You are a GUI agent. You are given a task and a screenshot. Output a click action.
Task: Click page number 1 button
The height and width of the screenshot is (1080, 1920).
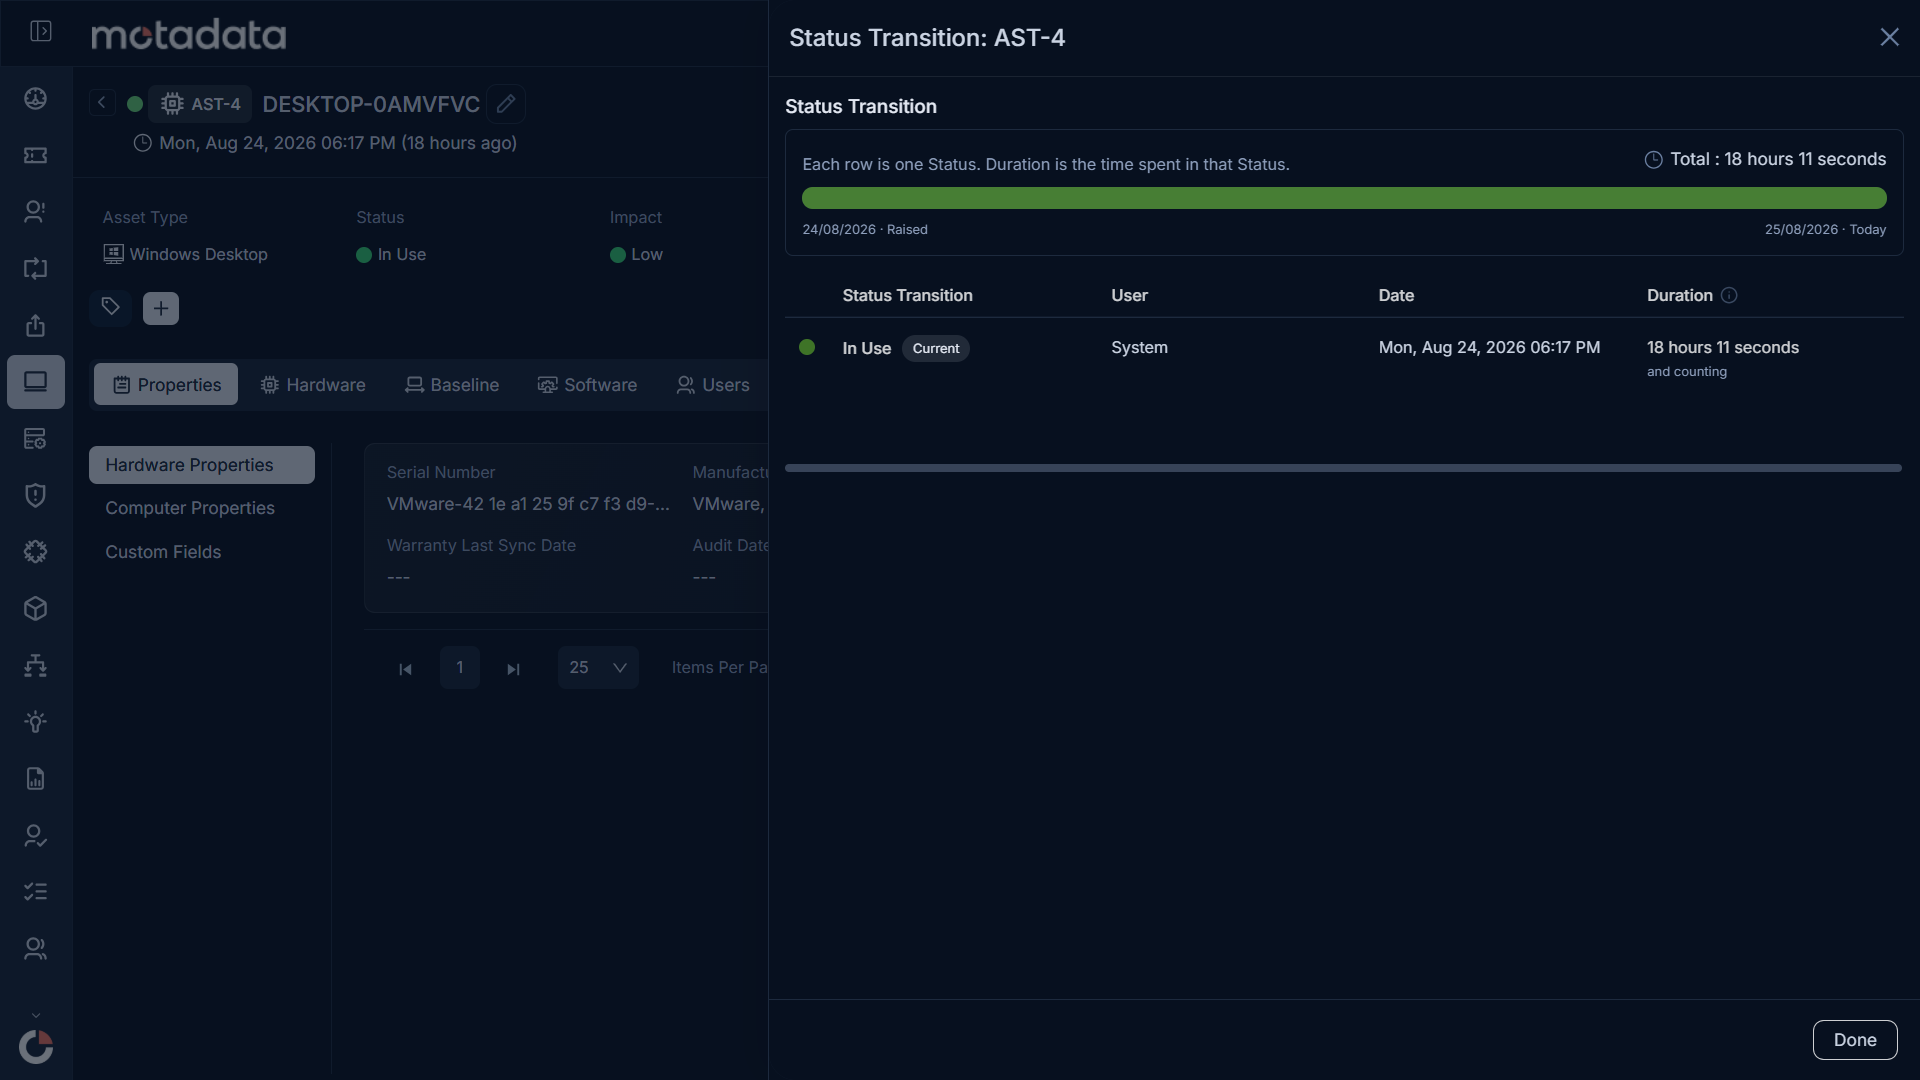460,667
